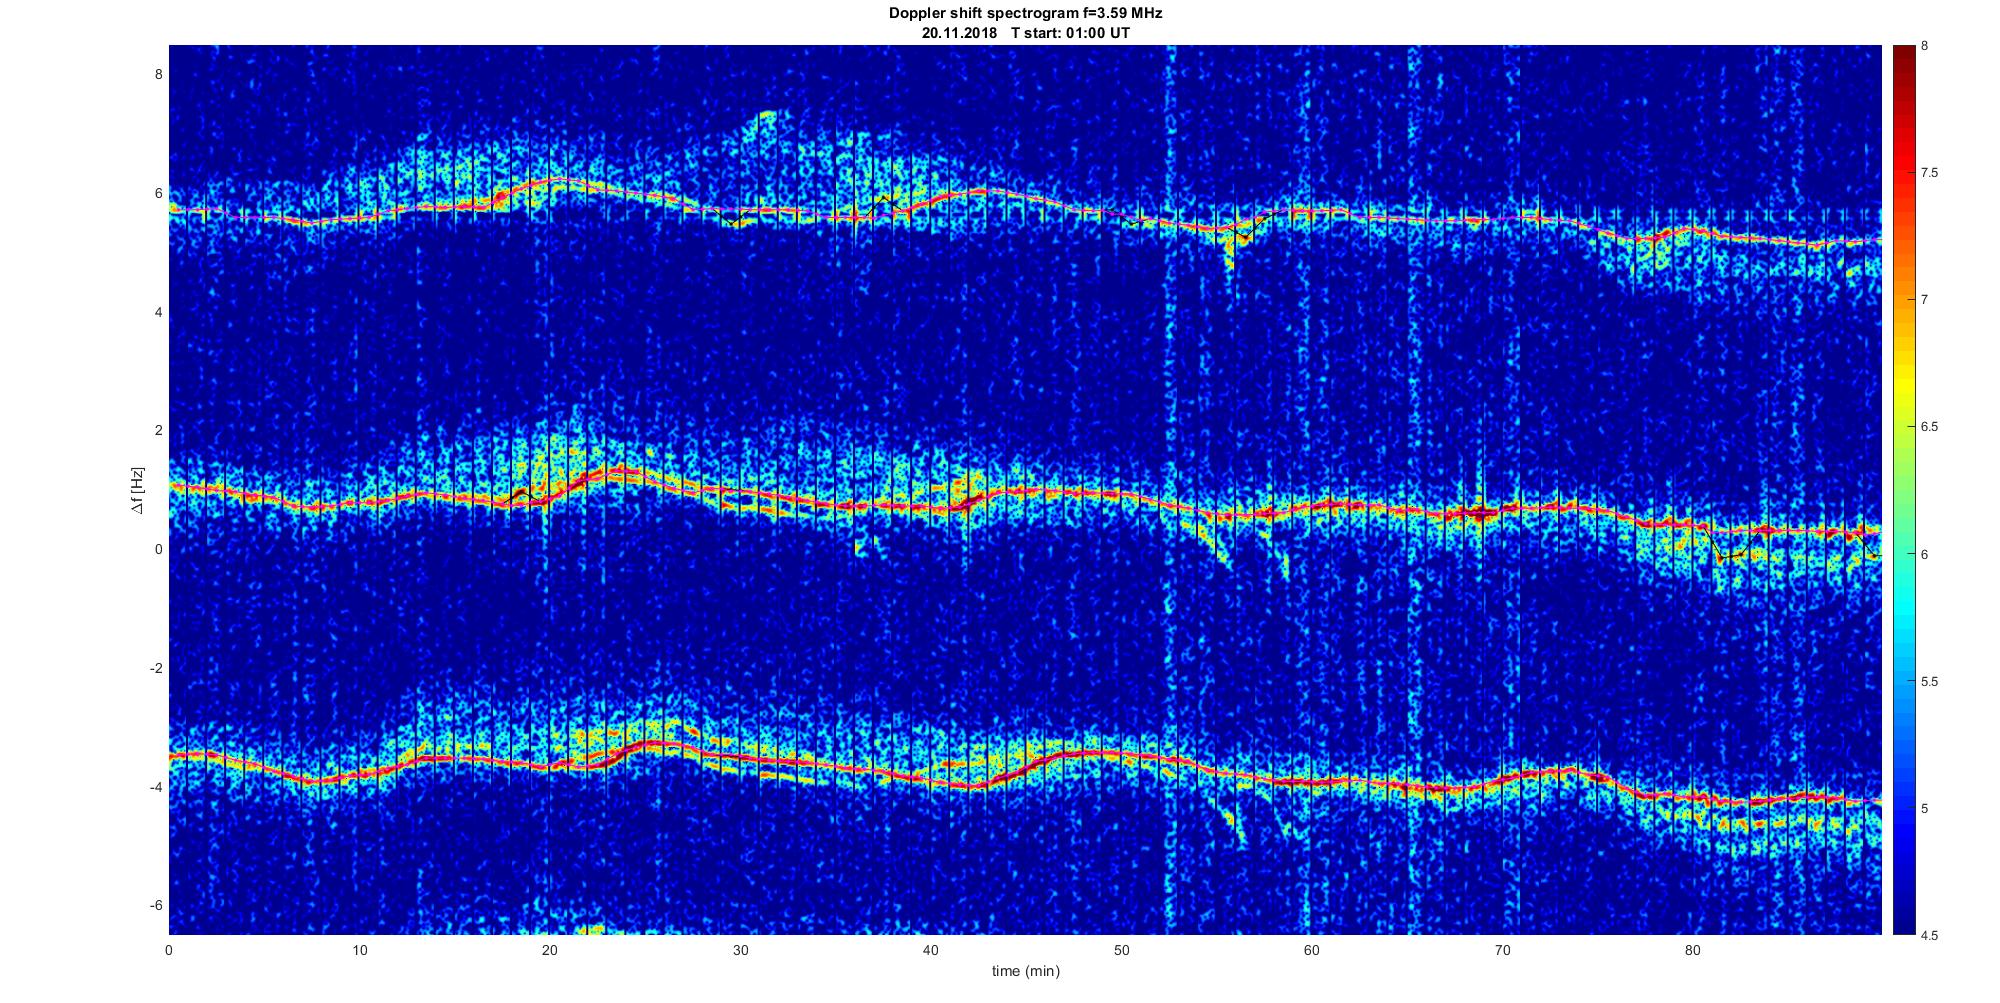The width and height of the screenshot is (2000, 1003).
Task: Click x-axis tick label "10"
Action: click(x=359, y=950)
